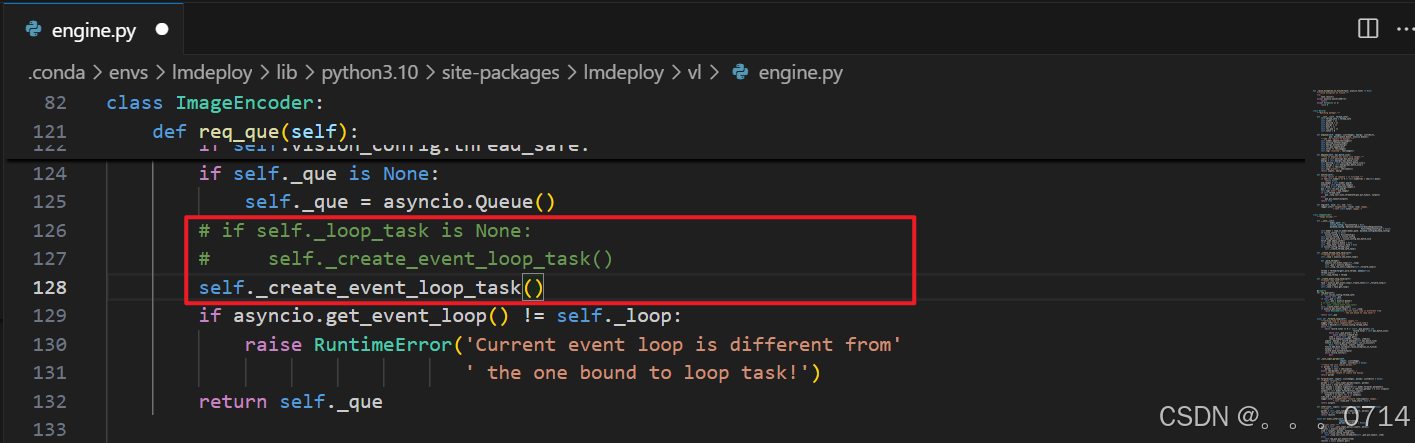Split the editor to the right
The width and height of the screenshot is (1415, 443).
(x=1367, y=28)
